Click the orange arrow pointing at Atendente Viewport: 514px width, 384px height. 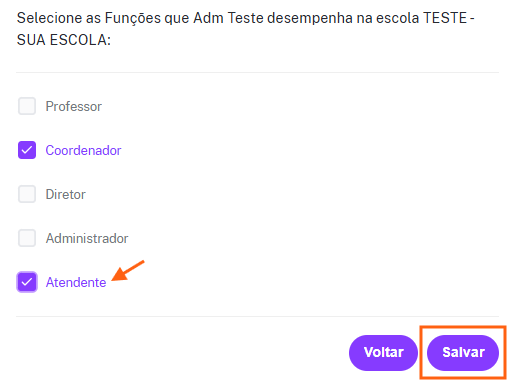pos(127,271)
